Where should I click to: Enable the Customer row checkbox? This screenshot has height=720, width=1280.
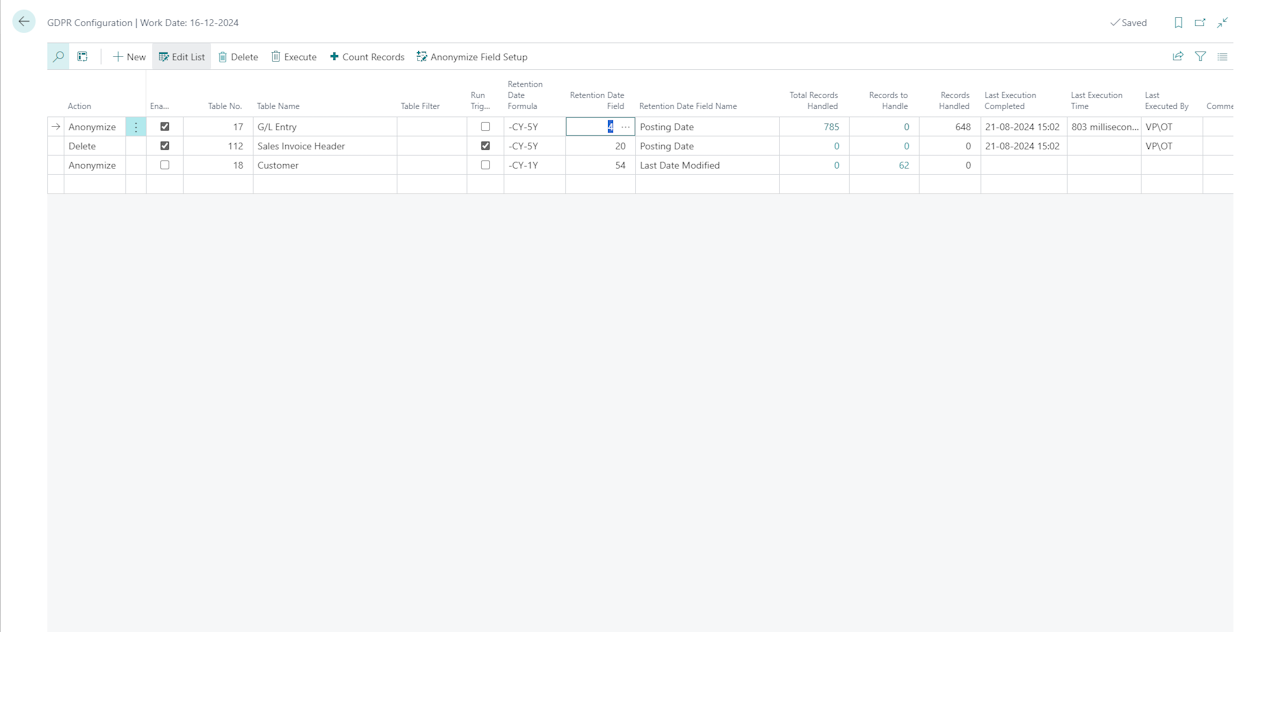(x=164, y=165)
